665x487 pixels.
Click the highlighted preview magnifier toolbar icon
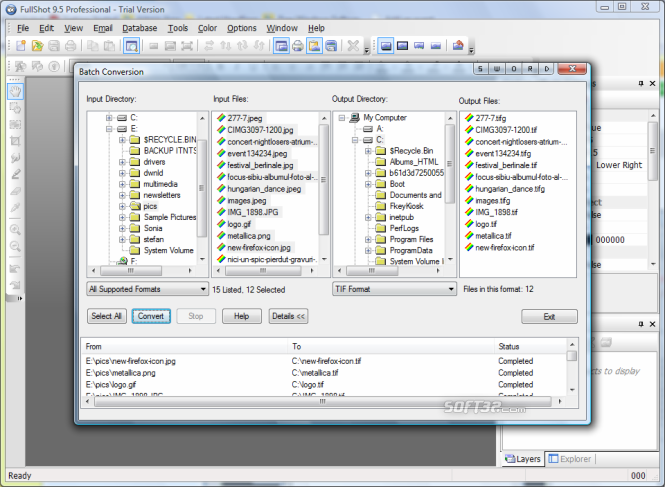(131, 45)
